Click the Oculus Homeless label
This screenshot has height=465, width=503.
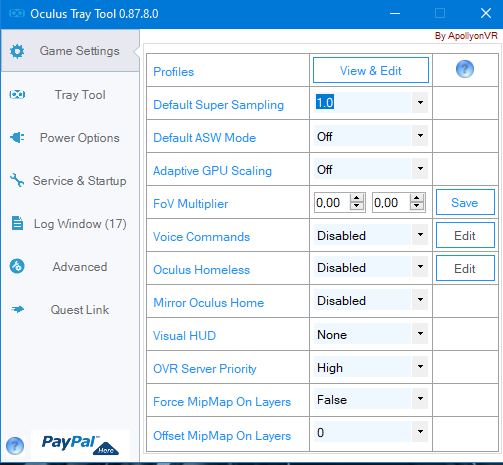201,270
